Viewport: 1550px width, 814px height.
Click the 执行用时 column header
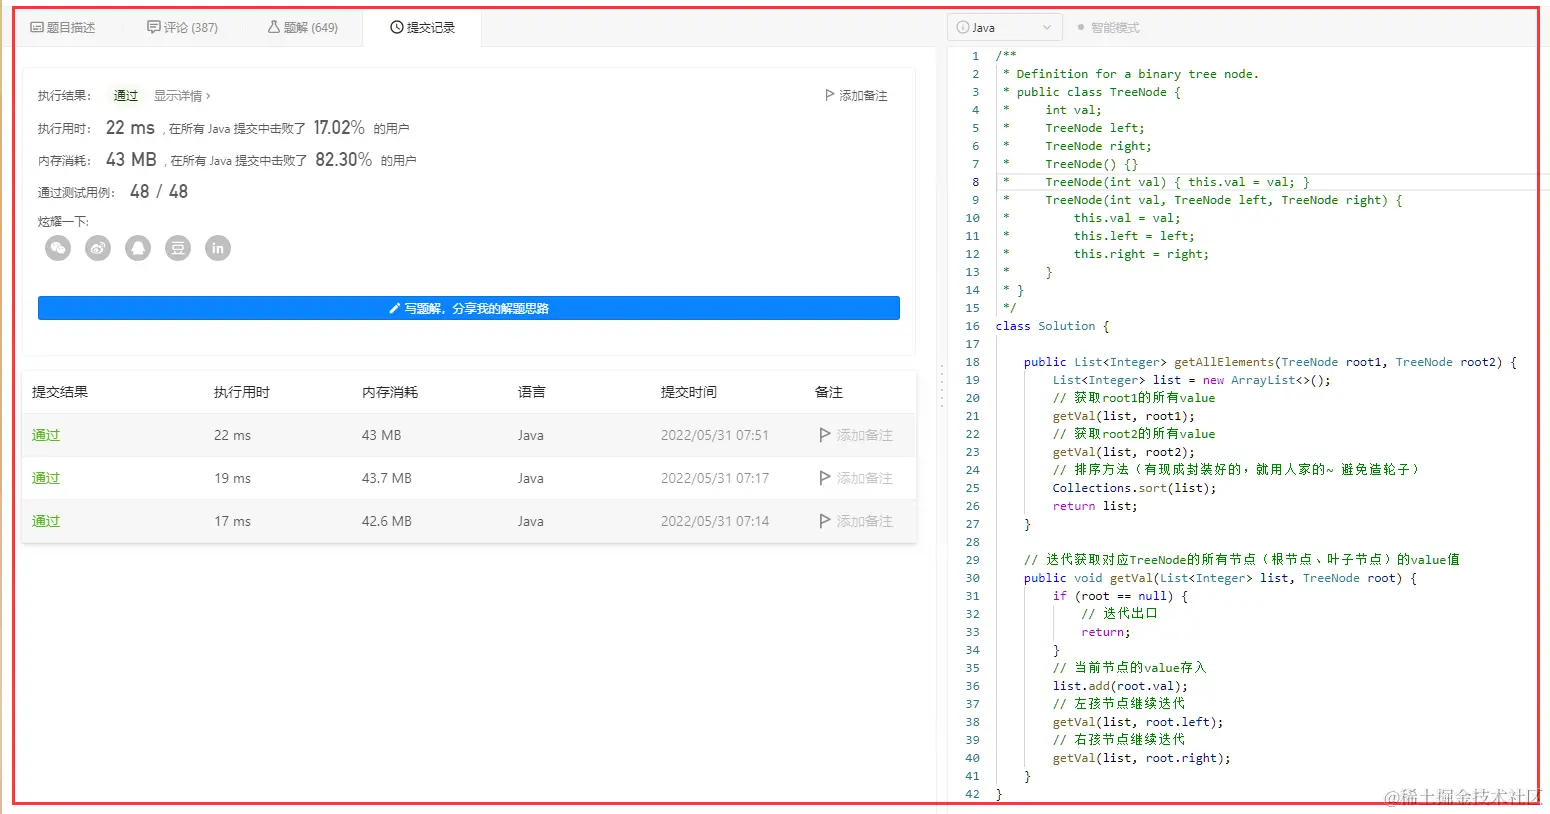[x=242, y=392]
